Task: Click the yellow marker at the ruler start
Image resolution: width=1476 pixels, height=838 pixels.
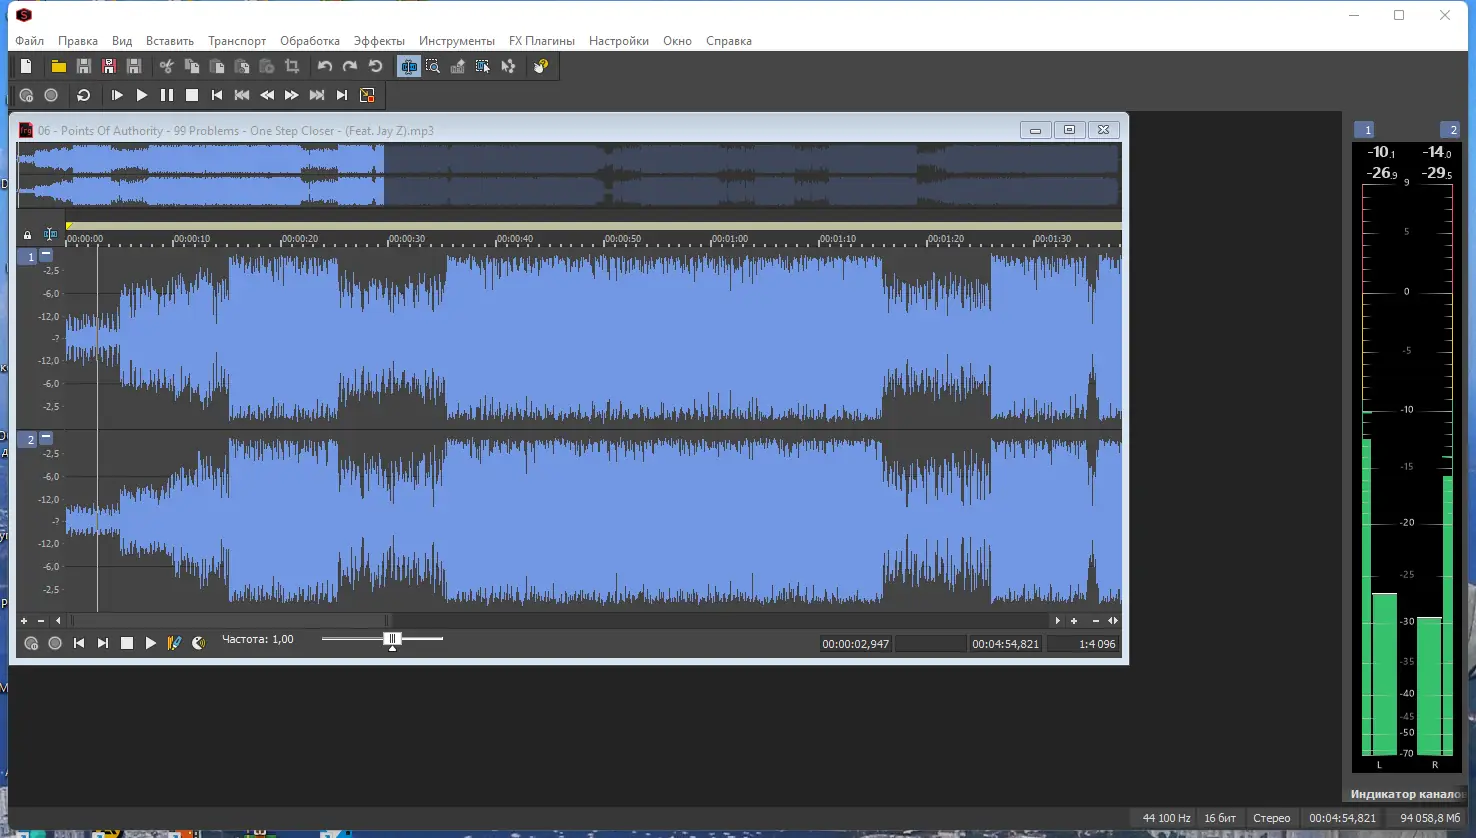Action: point(69,226)
